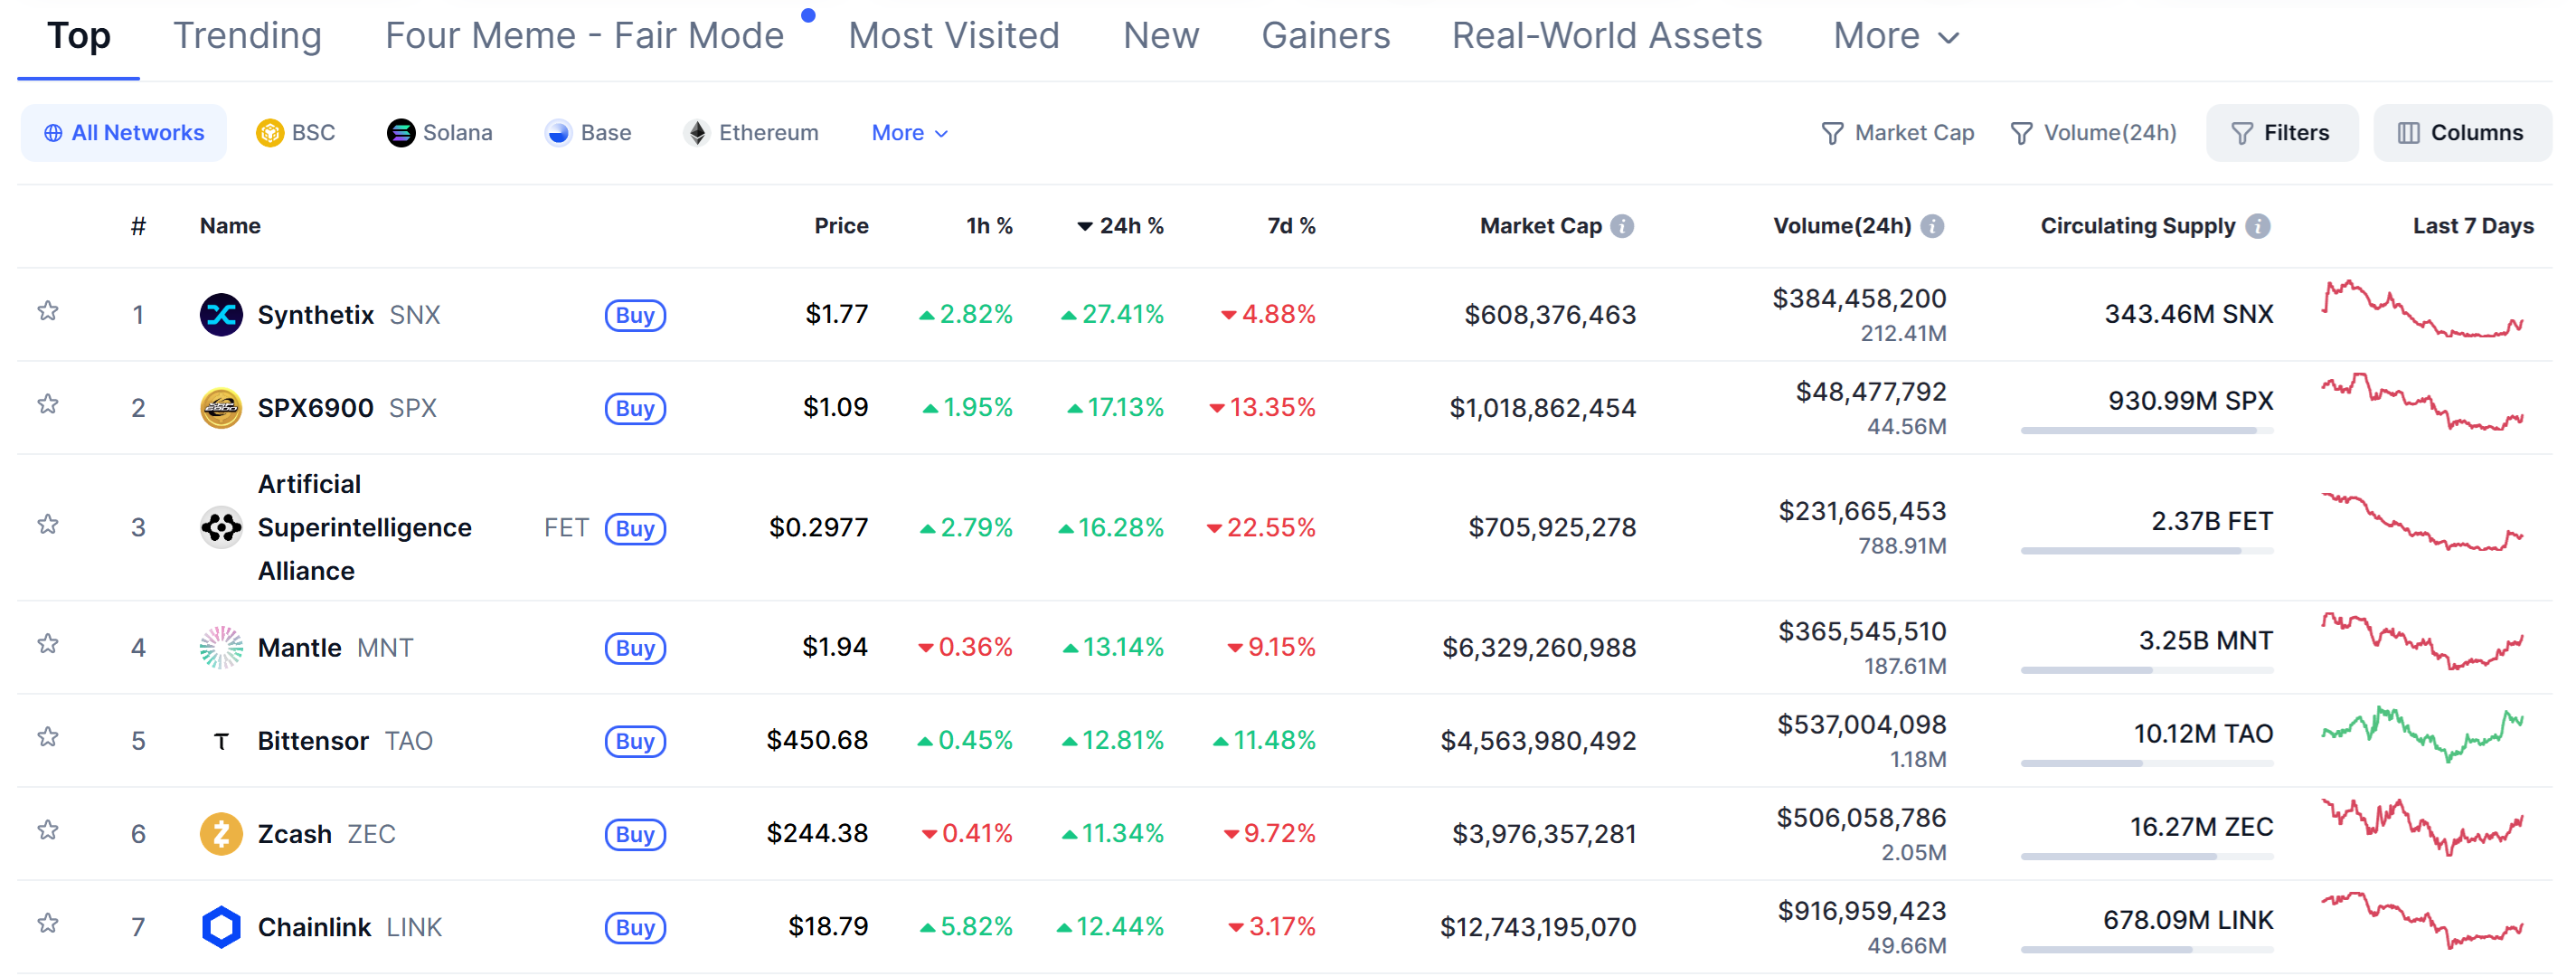
Task: Click the SPX6900 coin logo
Action: [221, 408]
